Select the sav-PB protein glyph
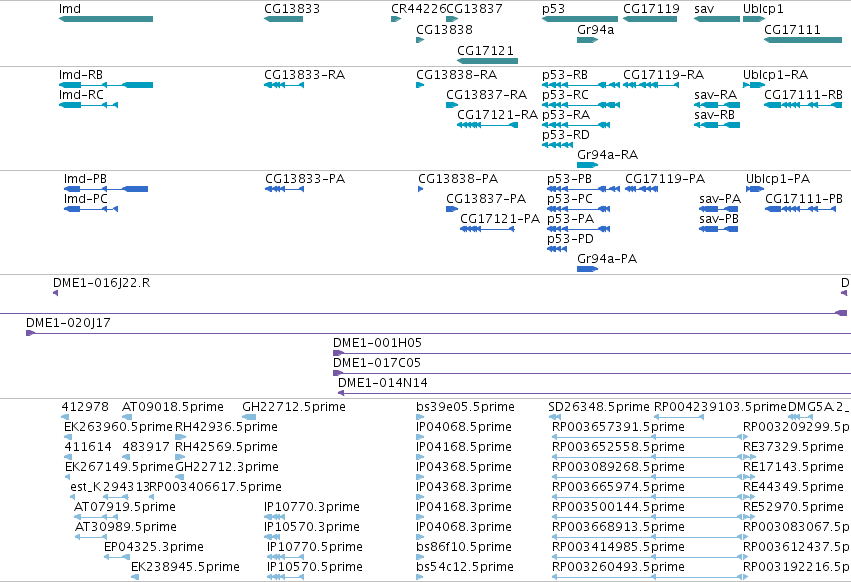 click(719, 229)
